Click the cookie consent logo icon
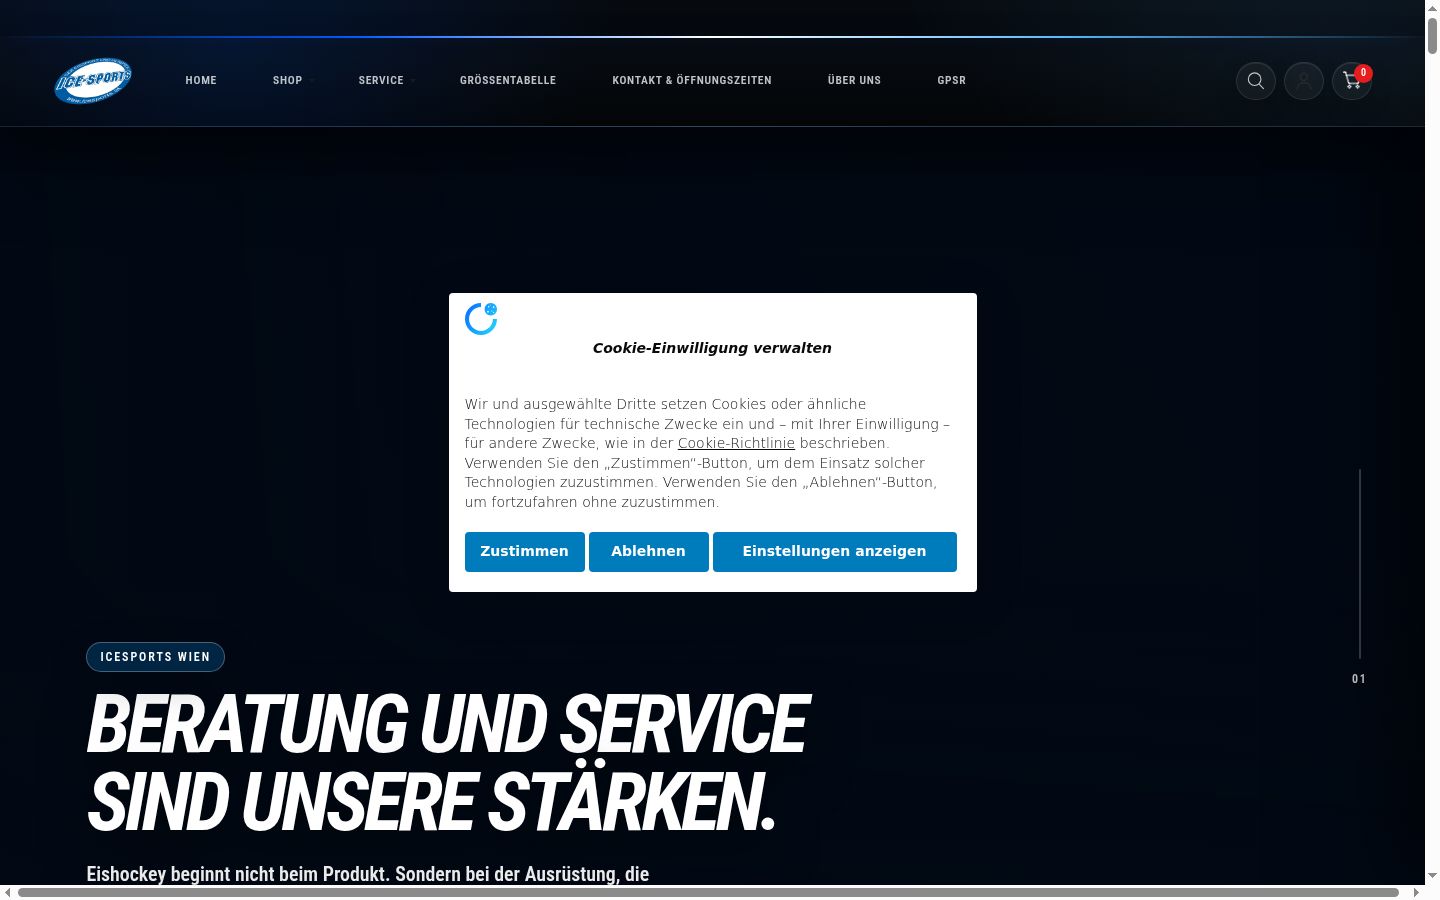The width and height of the screenshot is (1440, 900). tap(481, 319)
